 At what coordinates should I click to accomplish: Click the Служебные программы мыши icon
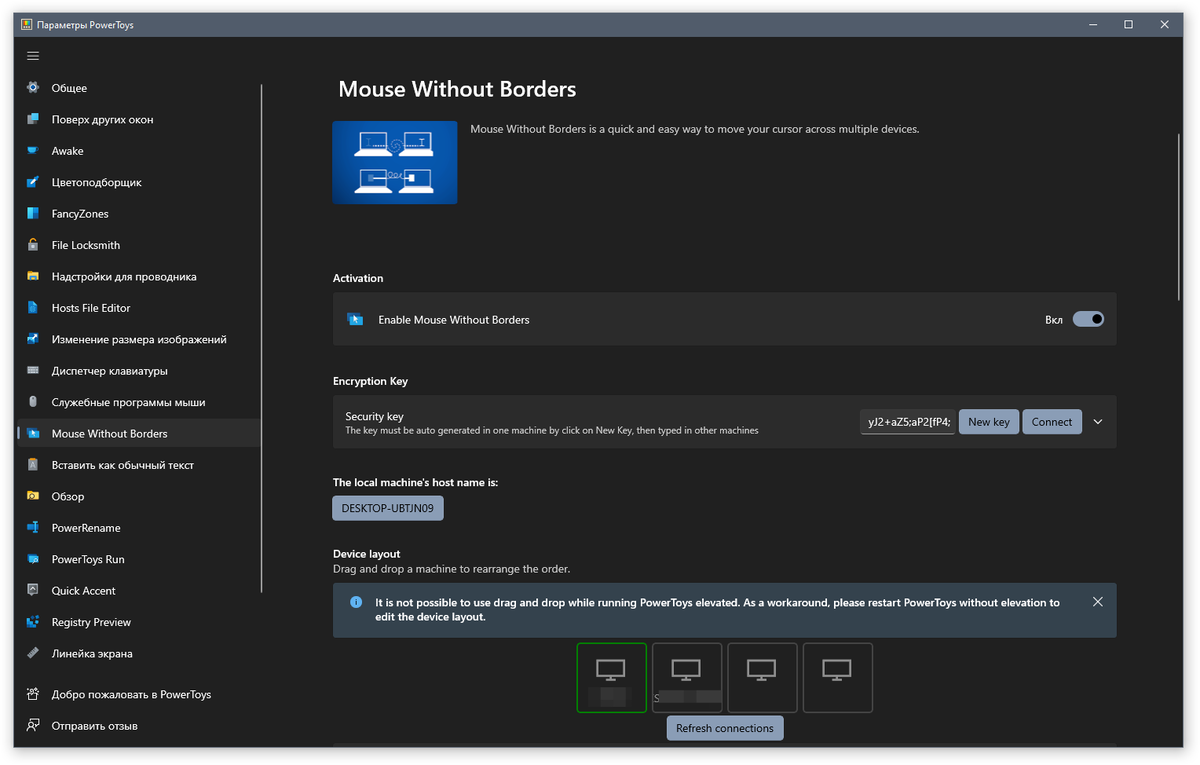point(33,402)
